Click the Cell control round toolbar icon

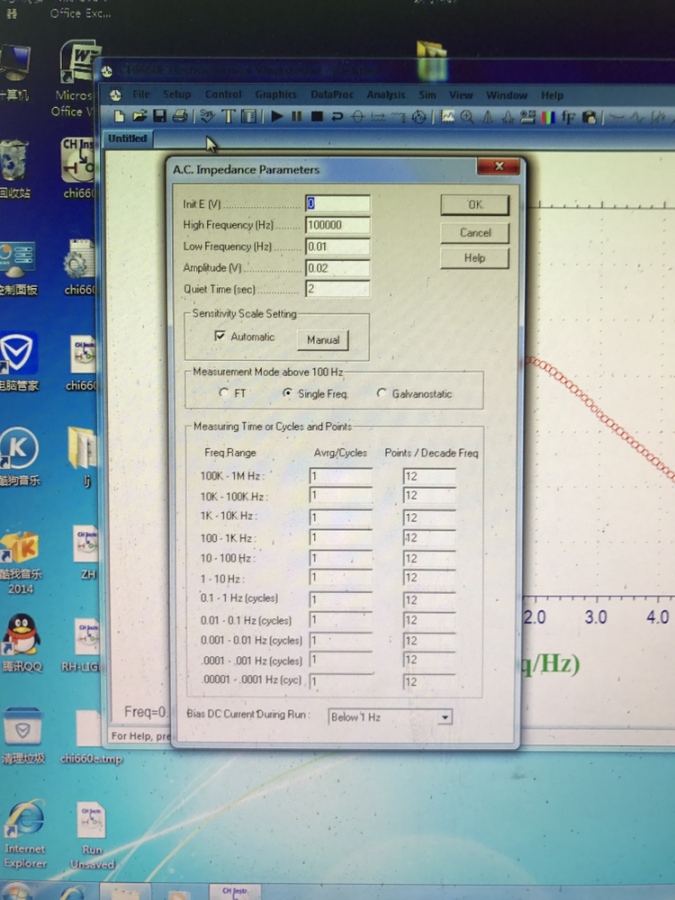tap(419, 117)
